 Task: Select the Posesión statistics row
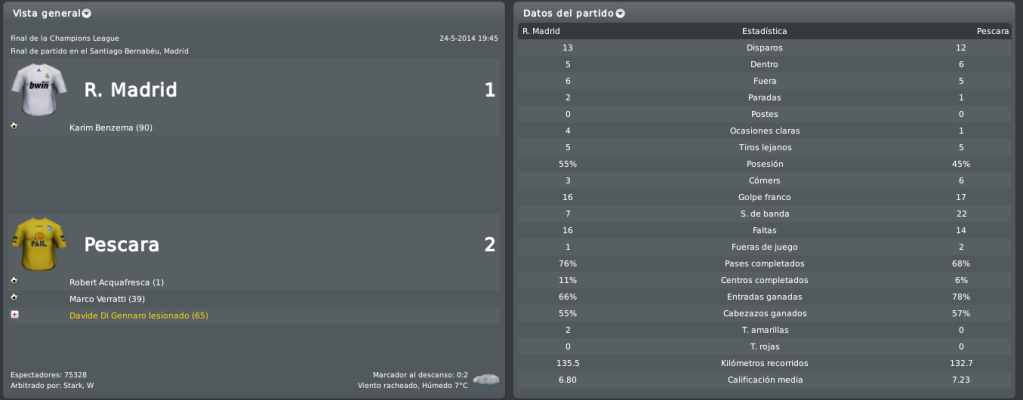point(766,164)
